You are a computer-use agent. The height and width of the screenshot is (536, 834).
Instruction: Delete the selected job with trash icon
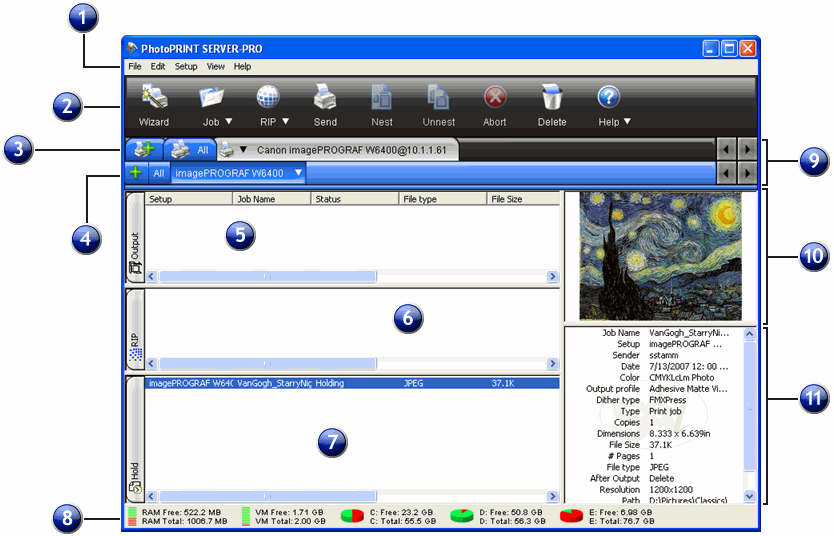coord(552,97)
